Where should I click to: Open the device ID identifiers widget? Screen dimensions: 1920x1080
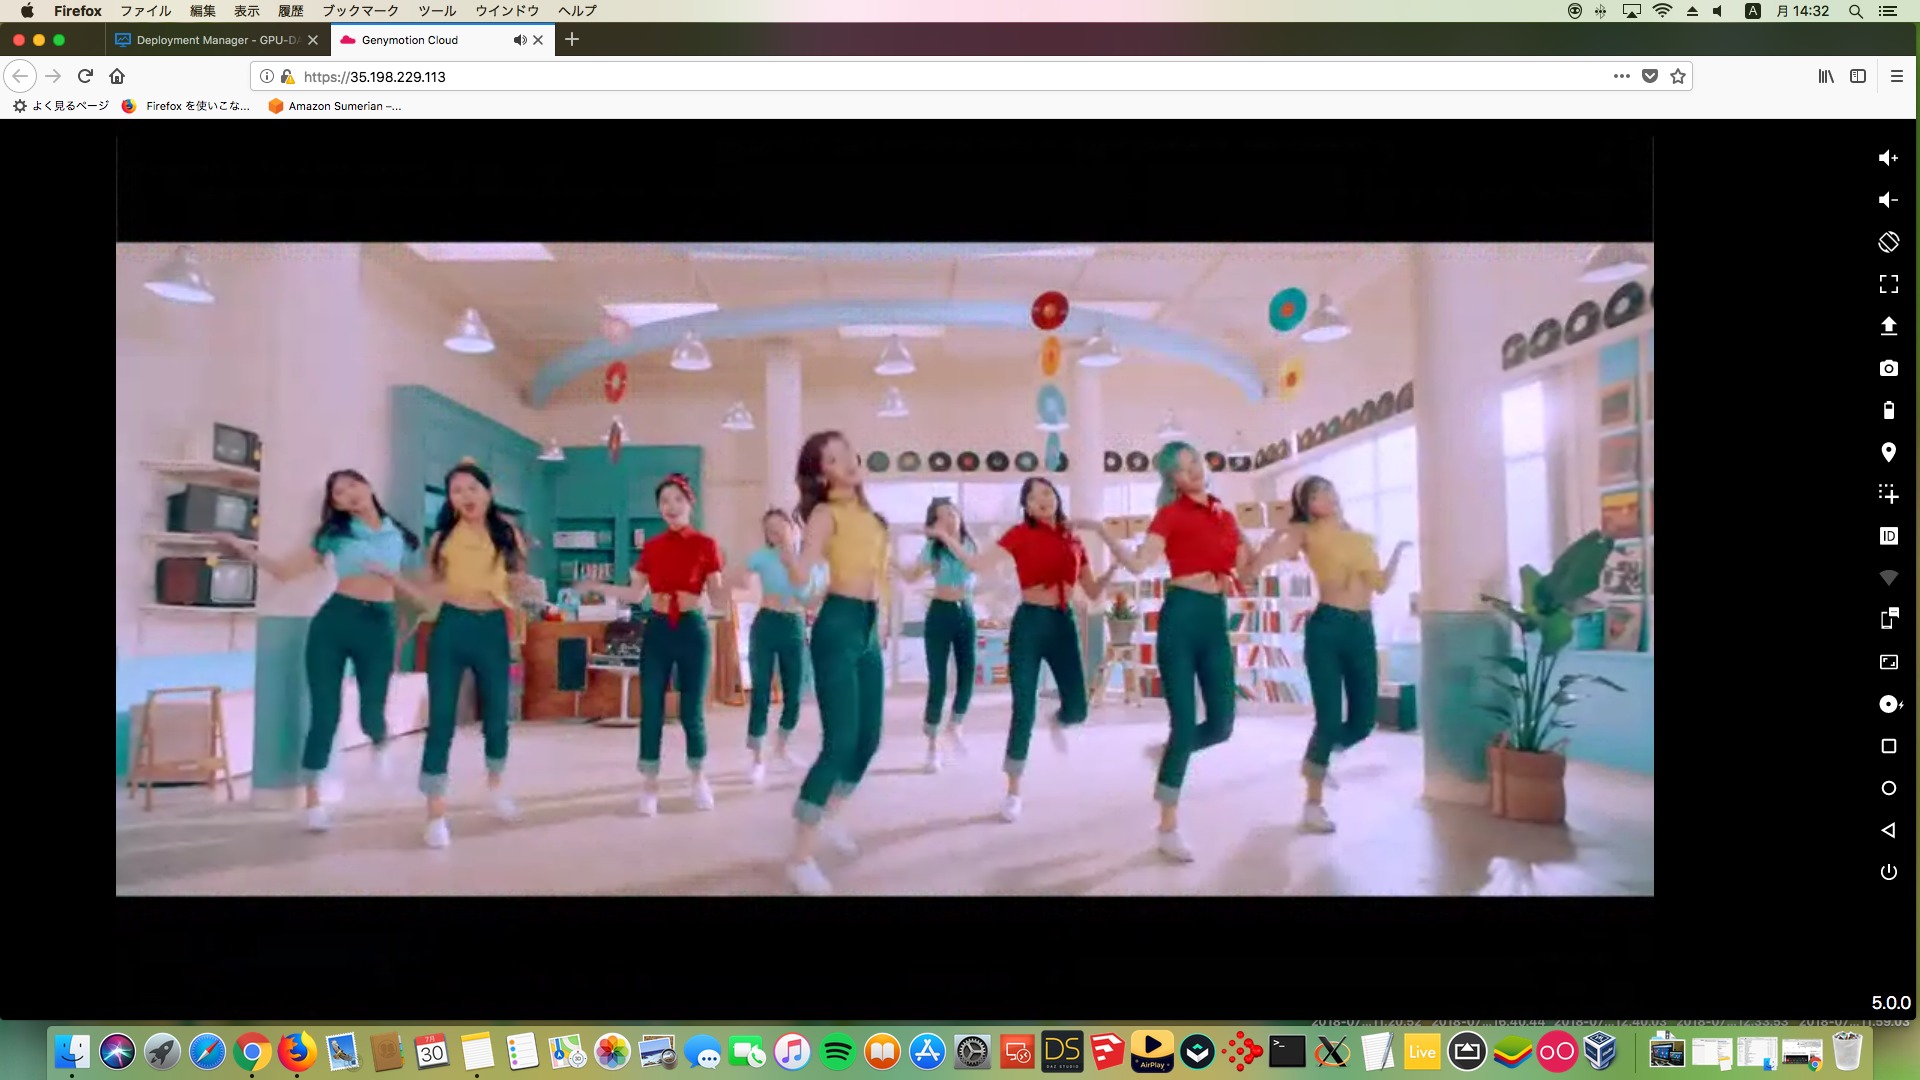point(1888,536)
